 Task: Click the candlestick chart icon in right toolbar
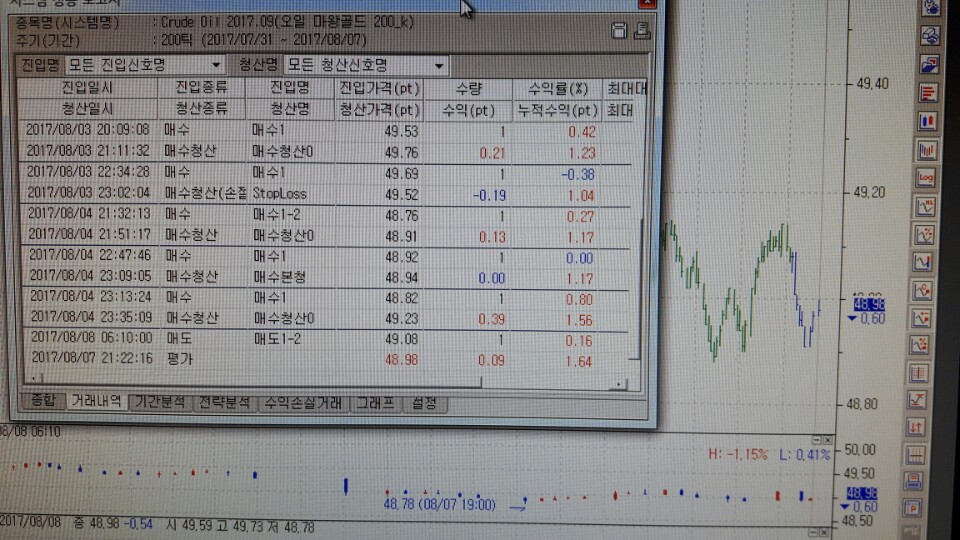(927, 151)
